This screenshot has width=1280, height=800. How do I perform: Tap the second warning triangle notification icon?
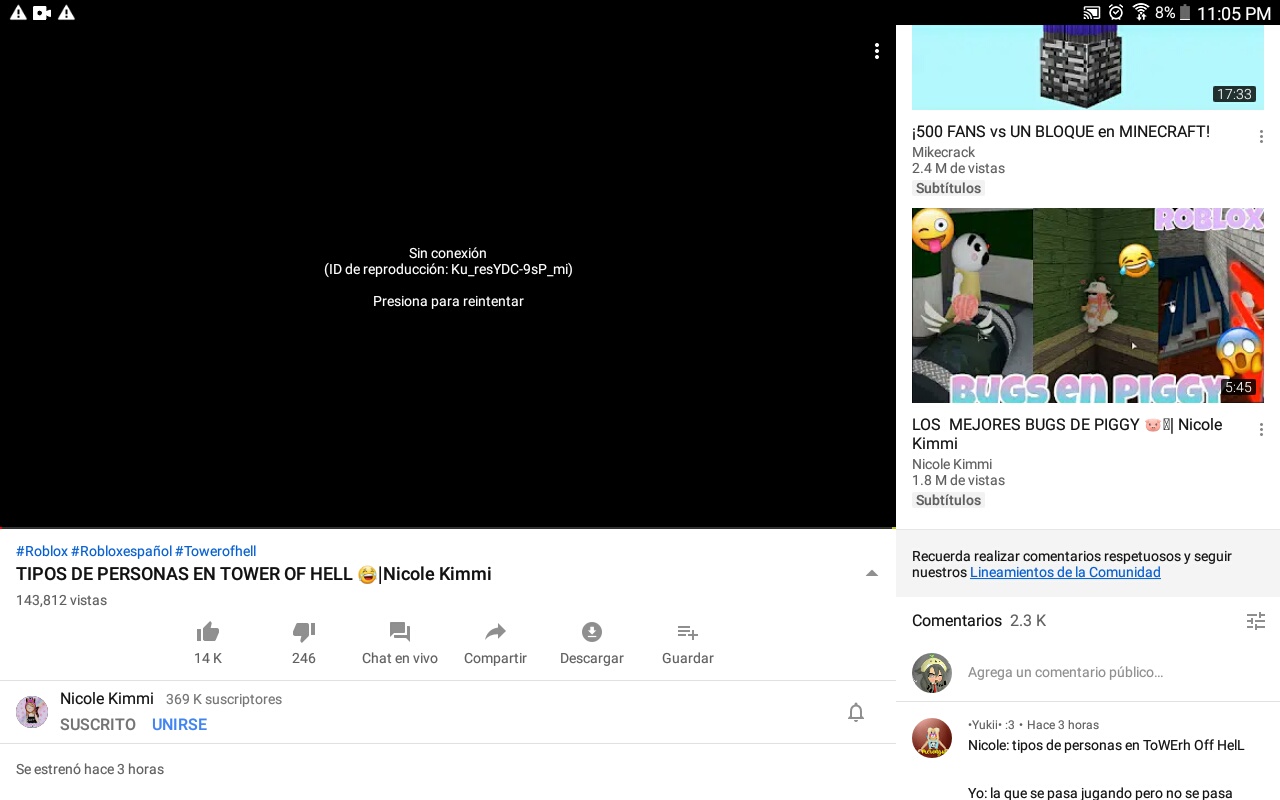point(67,13)
